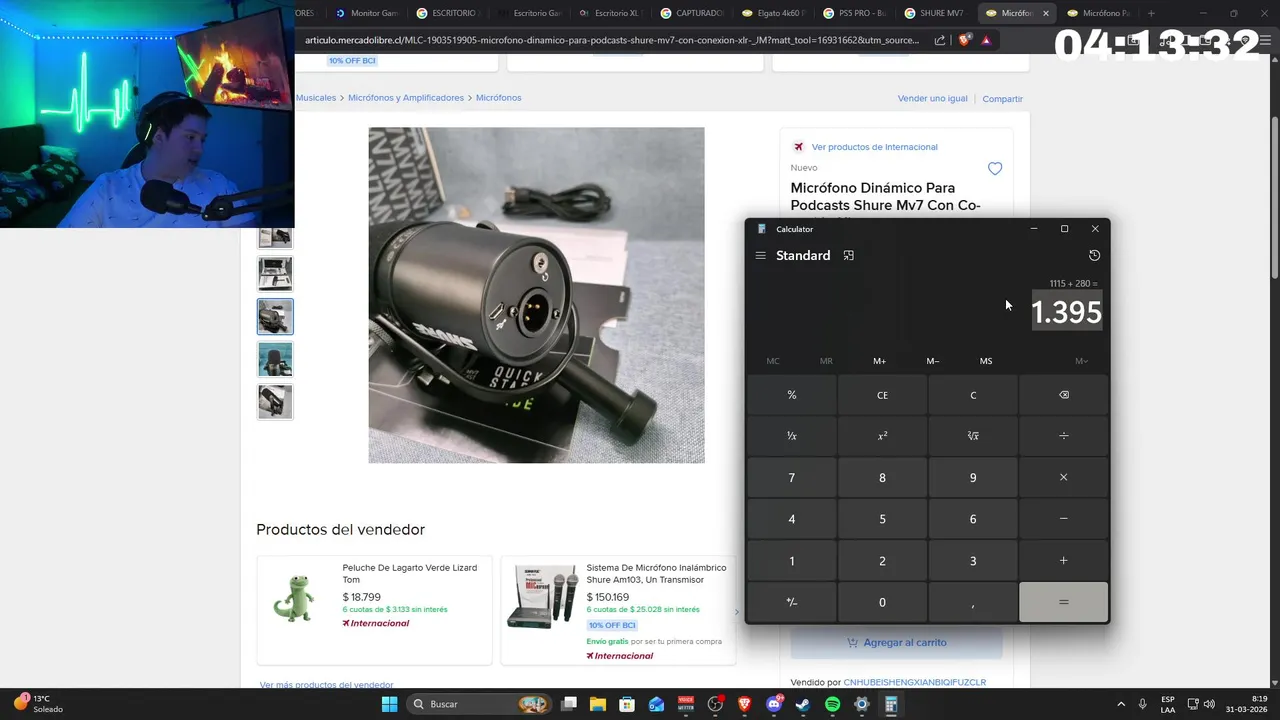The height and width of the screenshot is (720, 1280).
Task: Switch to the Escritorio XL browser tab
Action: pyautogui.click(x=610, y=13)
